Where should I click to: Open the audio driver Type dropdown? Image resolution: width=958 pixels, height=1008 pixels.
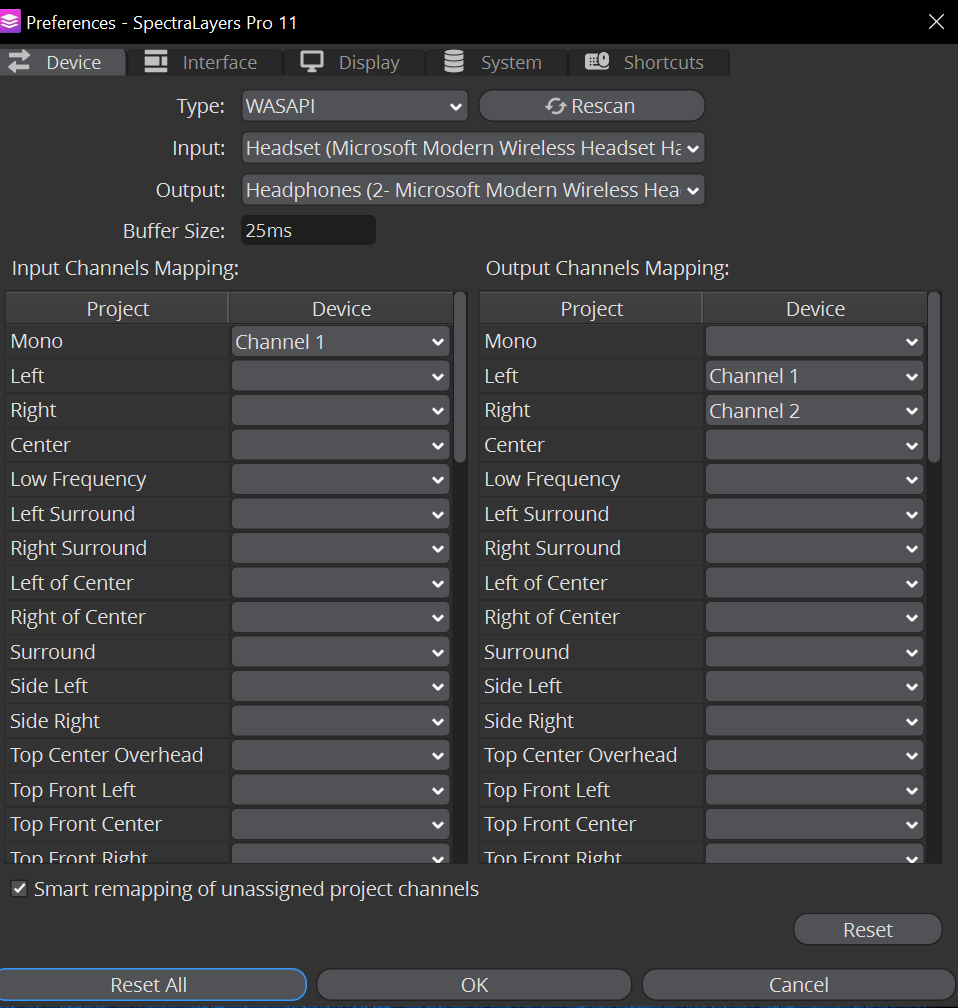coord(355,106)
